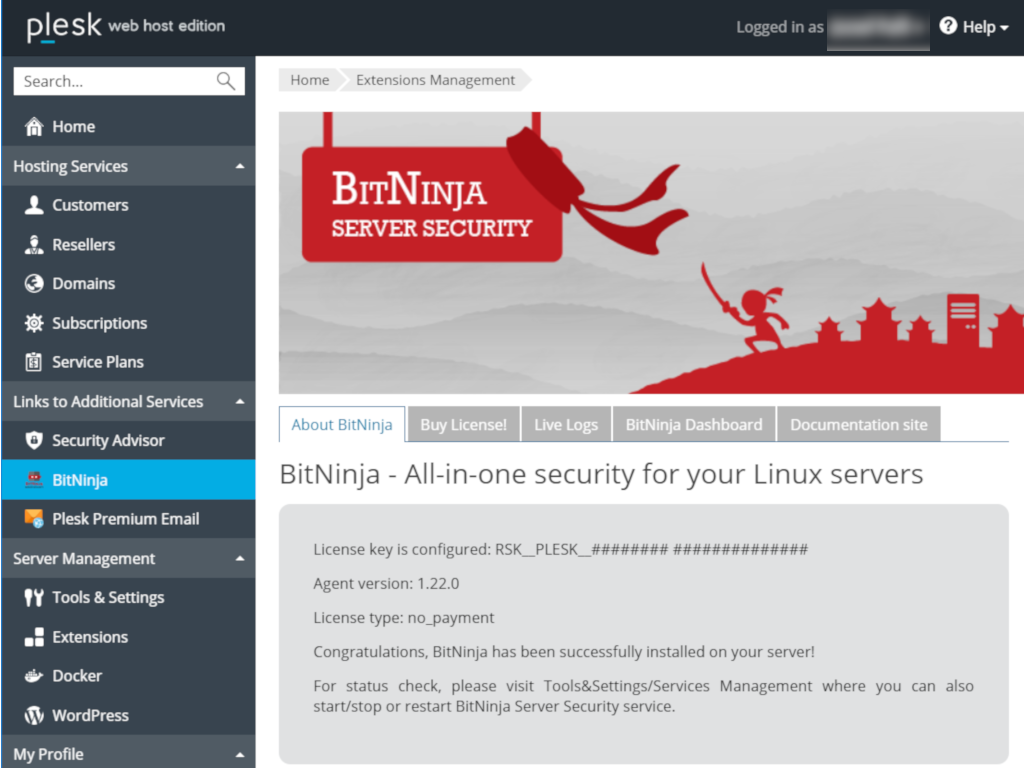Click the Customers person icon
The image size is (1024, 768).
pyautogui.click(x=34, y=205)
